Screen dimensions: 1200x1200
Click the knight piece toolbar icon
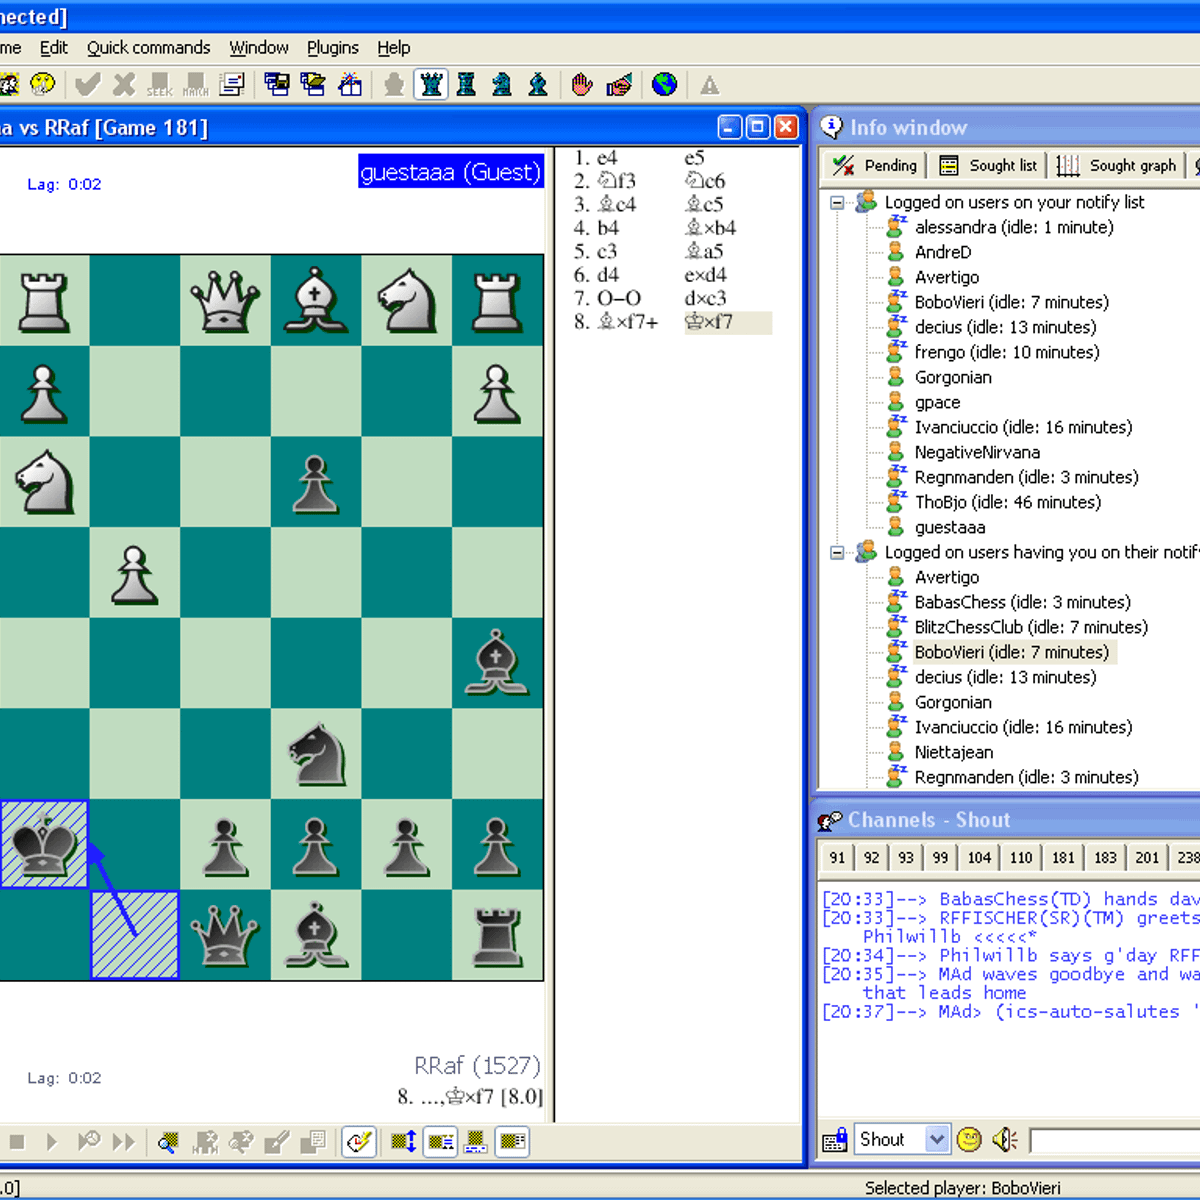click(501, 85)
